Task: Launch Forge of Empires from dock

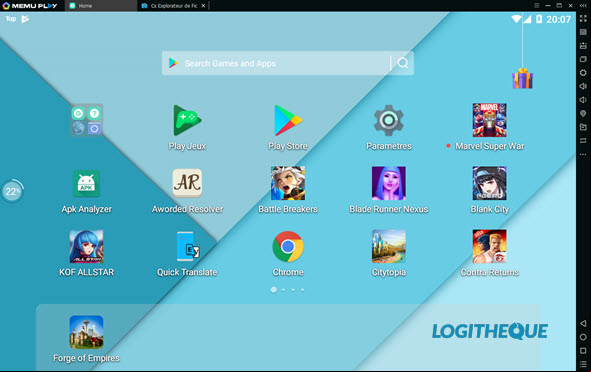Action: tap(86, 332)
